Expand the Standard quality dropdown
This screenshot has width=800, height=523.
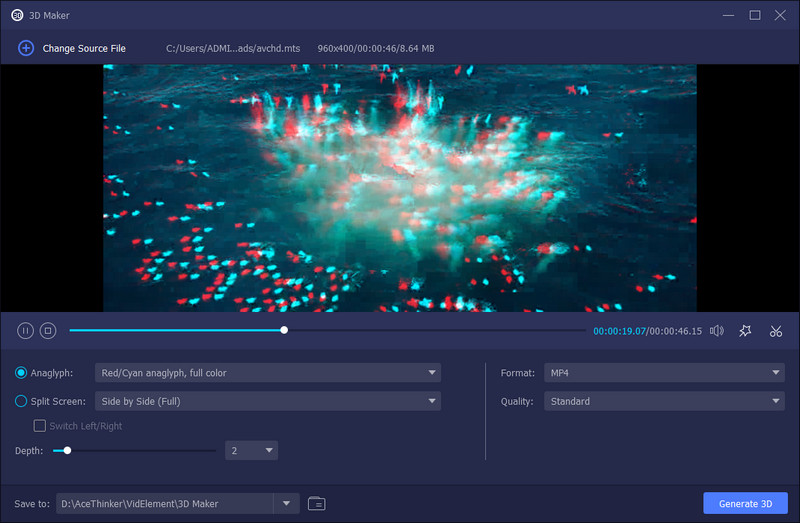click(663, 401)
